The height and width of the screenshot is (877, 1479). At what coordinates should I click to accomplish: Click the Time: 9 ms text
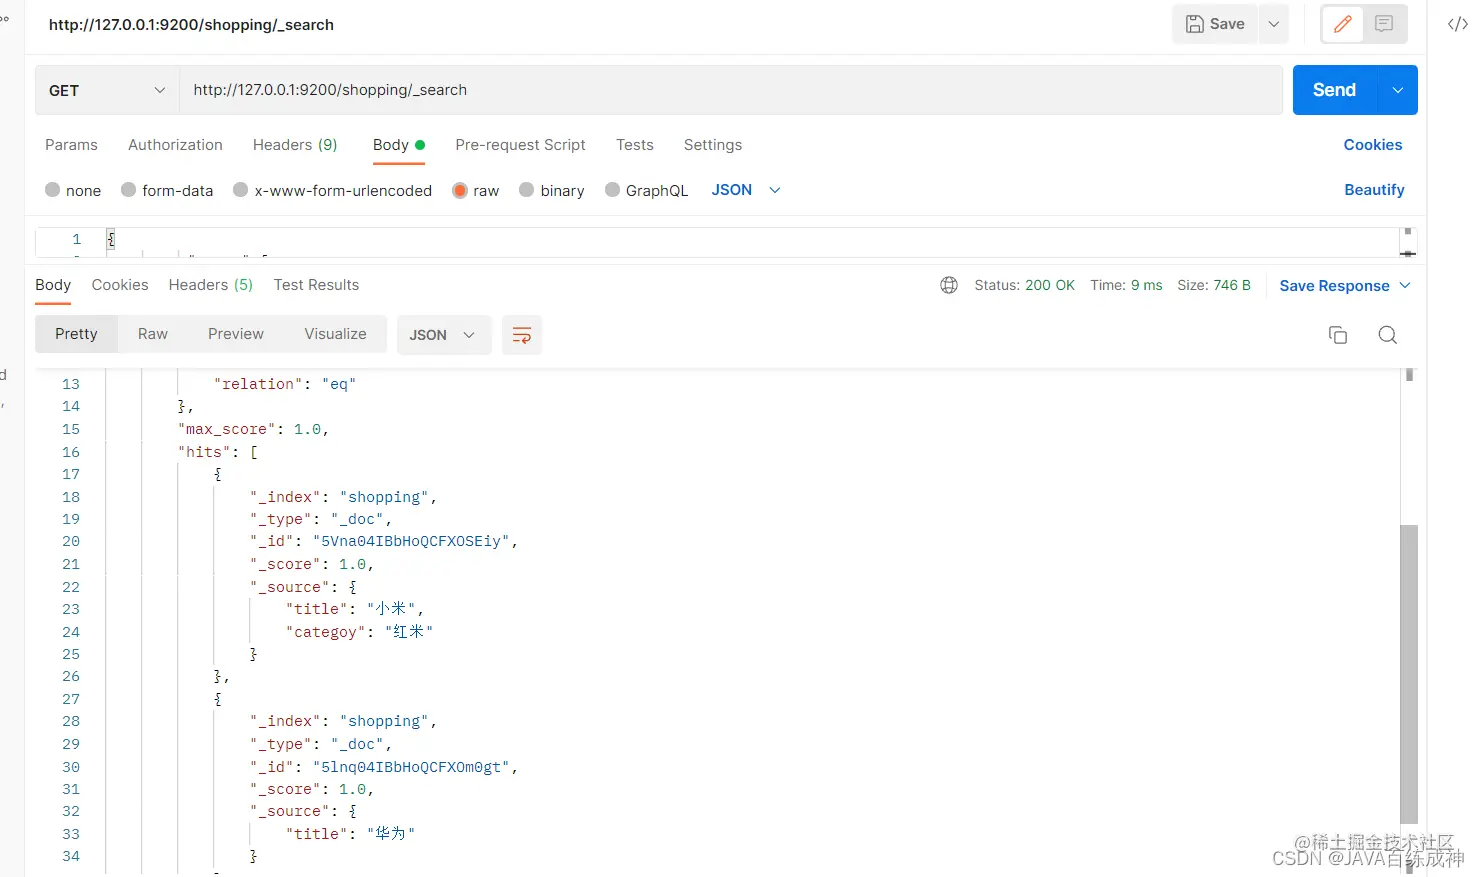coord(1126,285)
